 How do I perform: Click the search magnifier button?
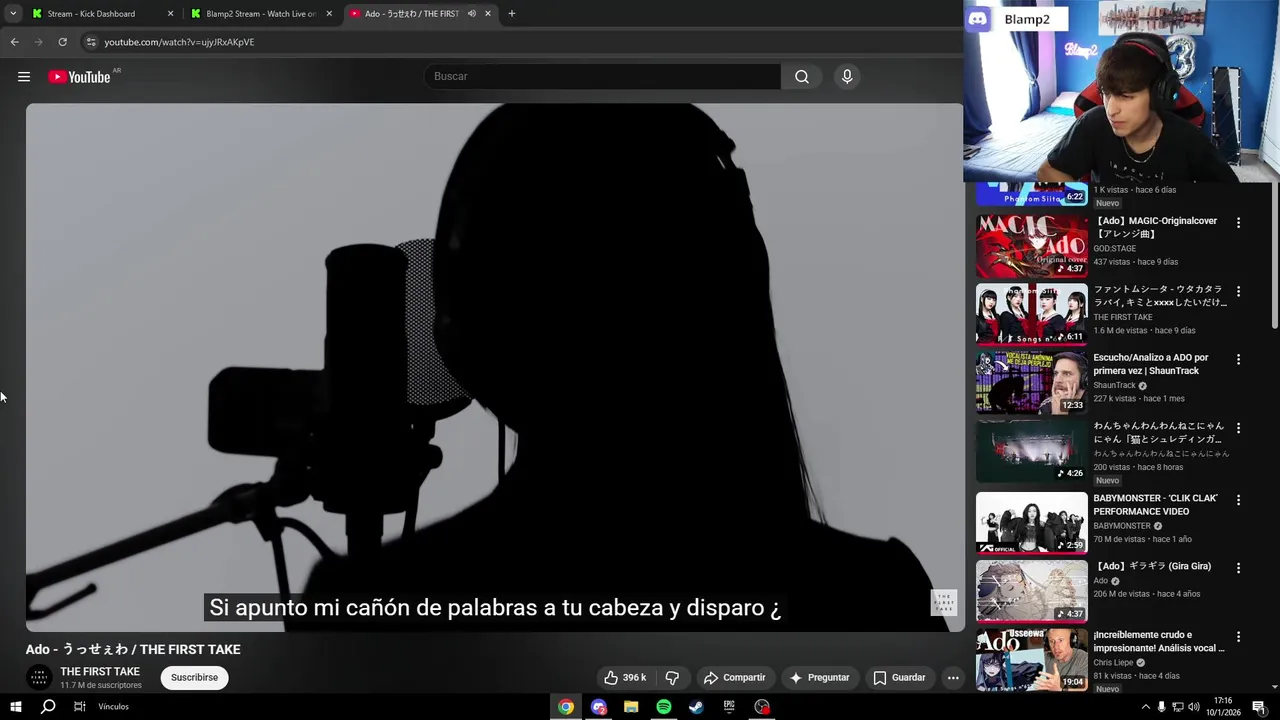[802, 77]
